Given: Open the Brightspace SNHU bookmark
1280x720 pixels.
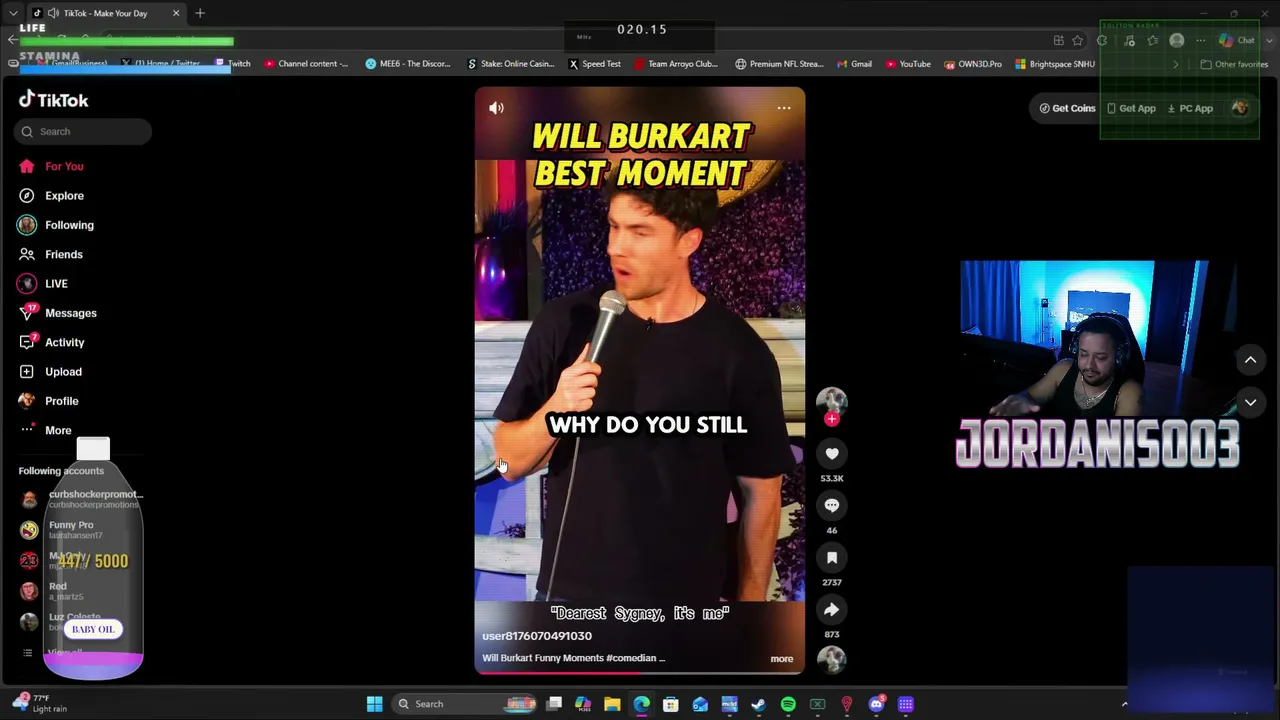Looking at the screenshot, I should pyautogui.click(x=1055, y=64).
